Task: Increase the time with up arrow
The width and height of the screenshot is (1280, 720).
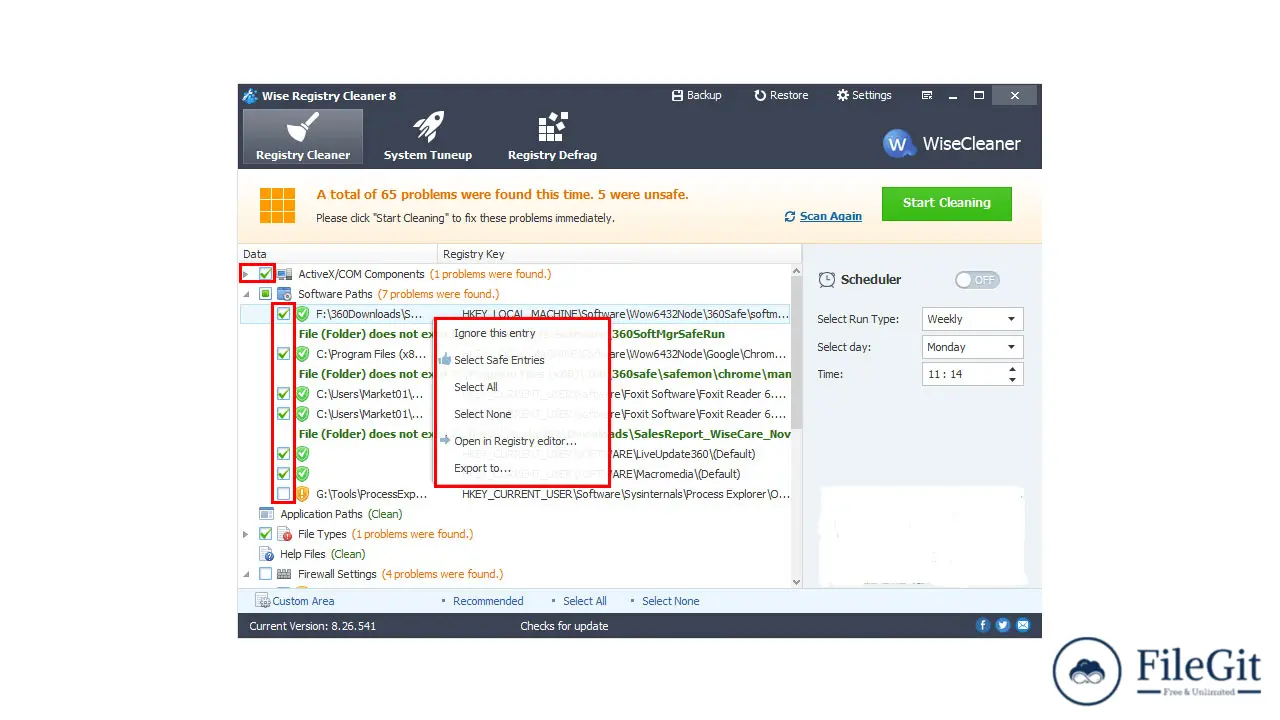Action: pos(1013,369)
